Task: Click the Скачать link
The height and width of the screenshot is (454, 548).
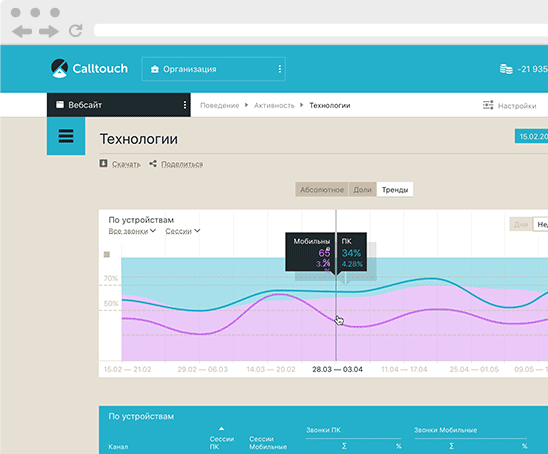Action: pyautogui.click(x=126, y=164)
